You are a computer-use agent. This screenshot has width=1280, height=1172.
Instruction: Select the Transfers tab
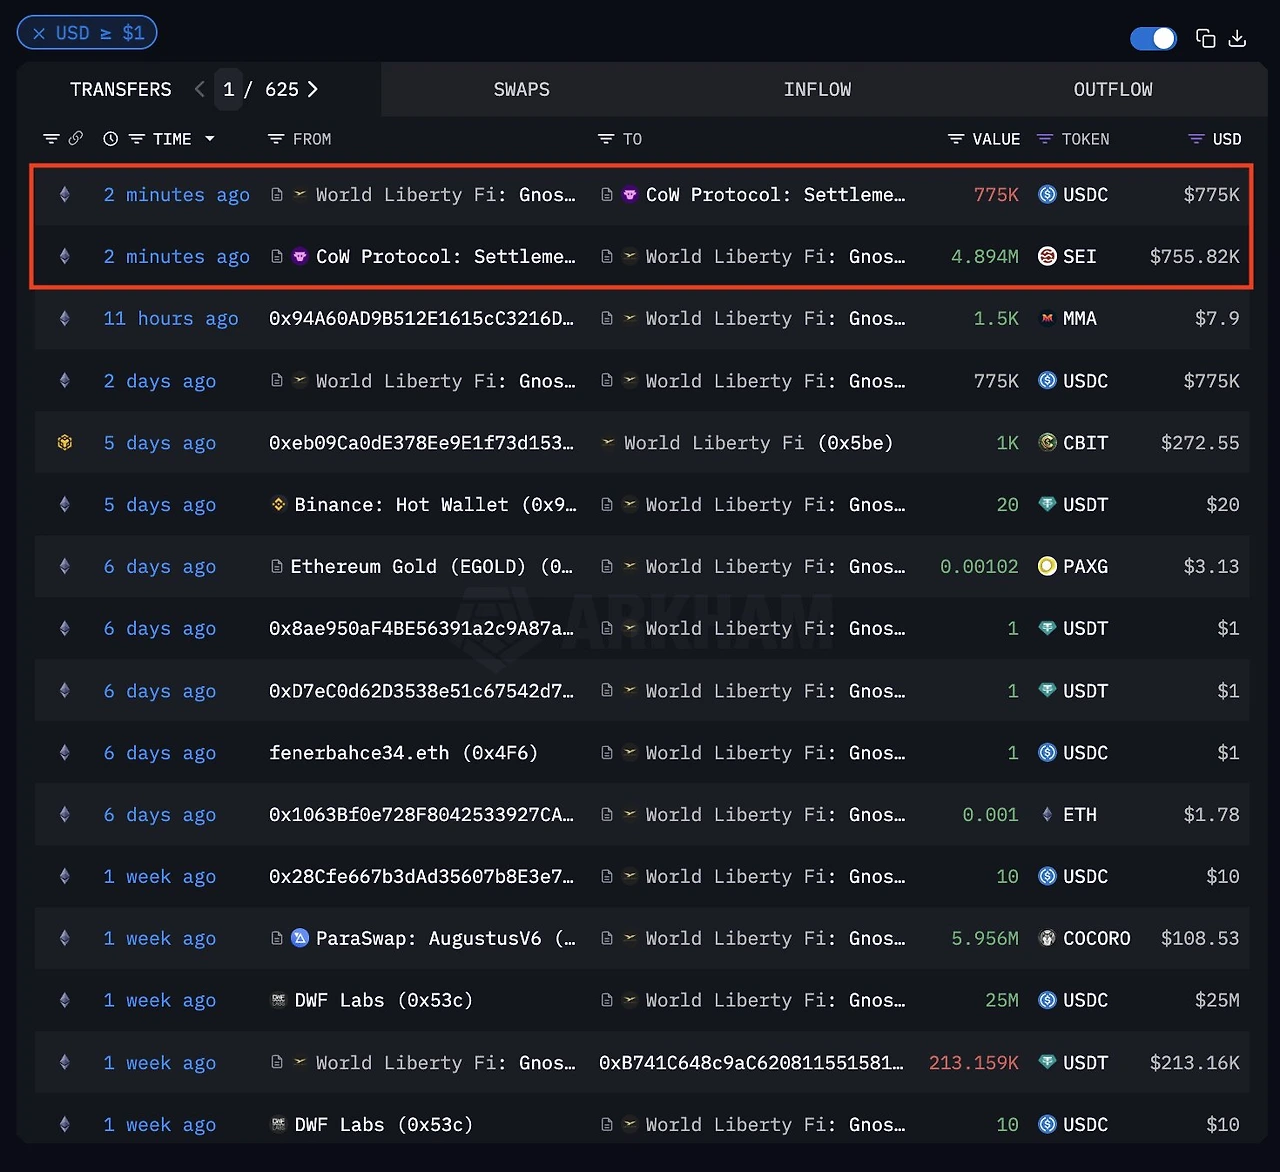click(x=121, y=89)
